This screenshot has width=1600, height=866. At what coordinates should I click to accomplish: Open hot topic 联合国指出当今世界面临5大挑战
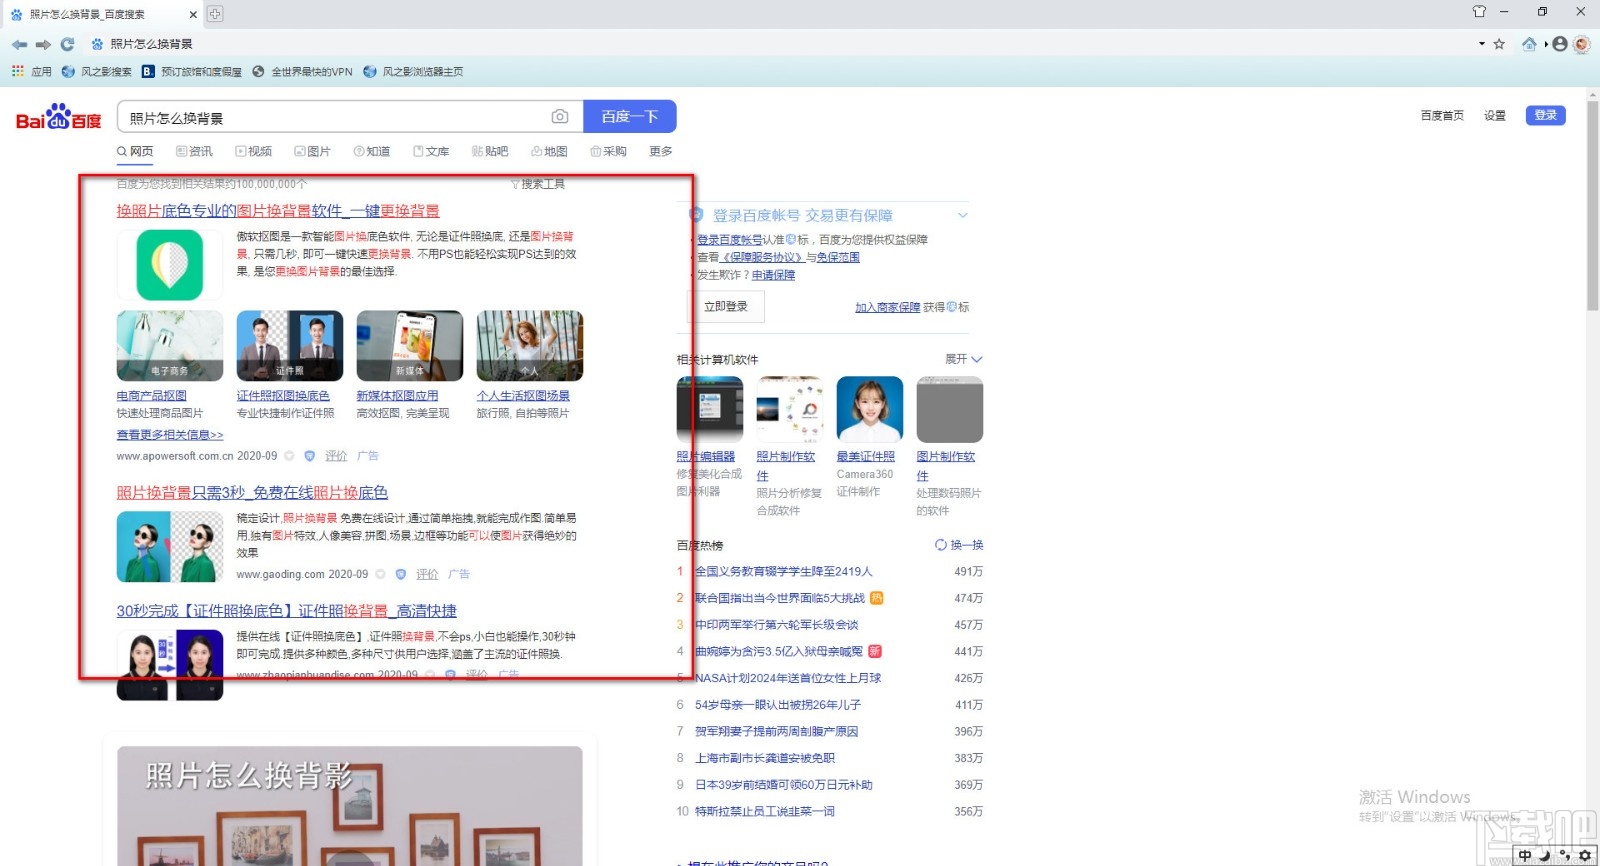pyautogui.click(x=780, y=598)
